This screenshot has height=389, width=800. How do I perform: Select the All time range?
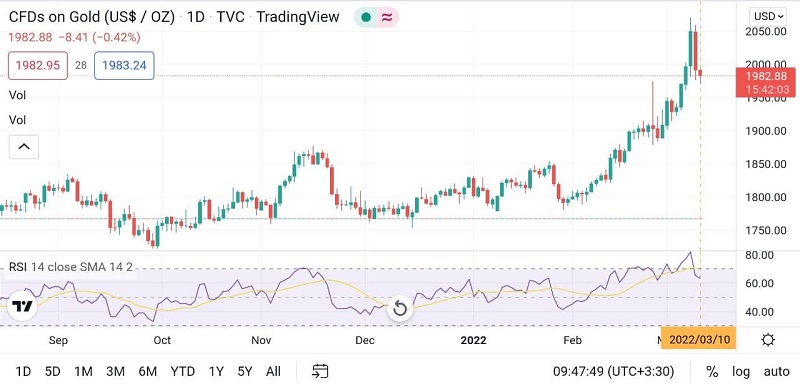pyautogui.click(x=273, y=372)
